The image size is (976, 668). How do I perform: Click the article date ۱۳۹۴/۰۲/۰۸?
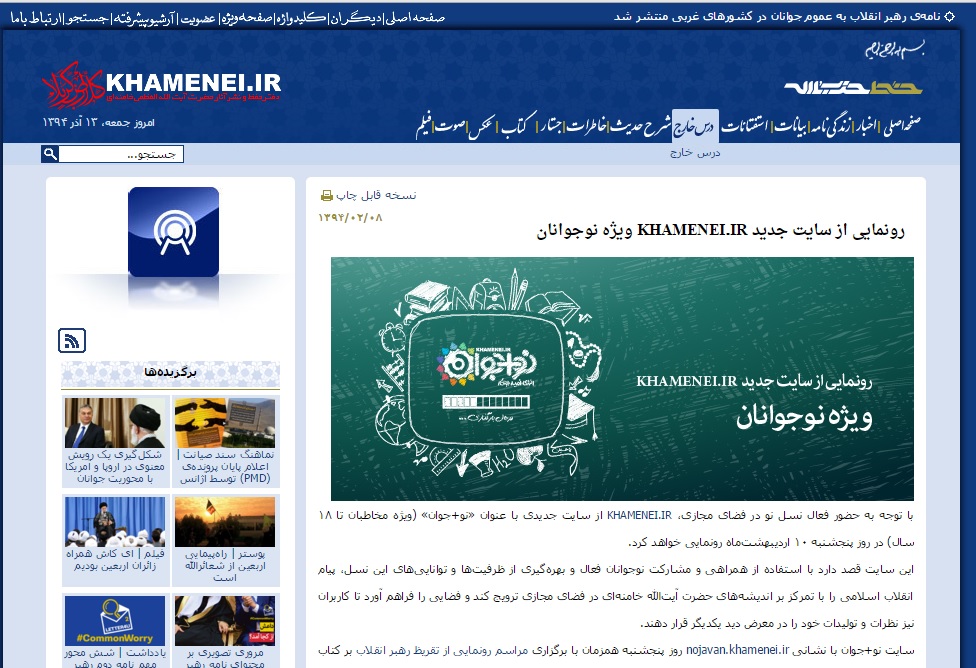pos(350,218)
